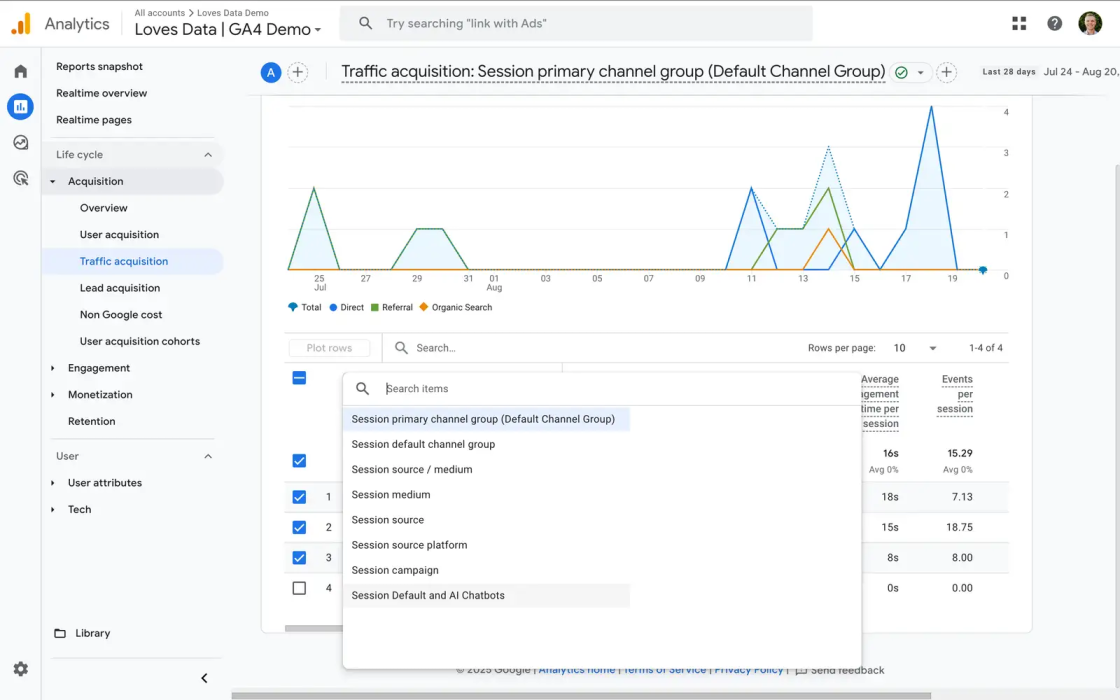Click the Send feedback link
The width and height of the screenshot is (1120, 700).
845,670
